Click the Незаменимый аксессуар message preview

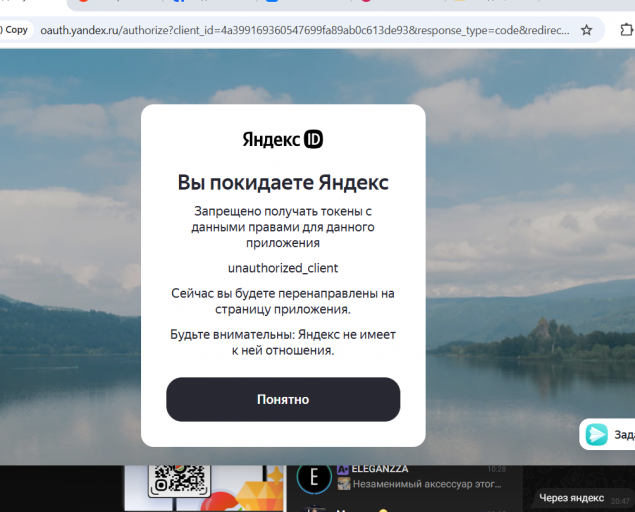point(427,484)
